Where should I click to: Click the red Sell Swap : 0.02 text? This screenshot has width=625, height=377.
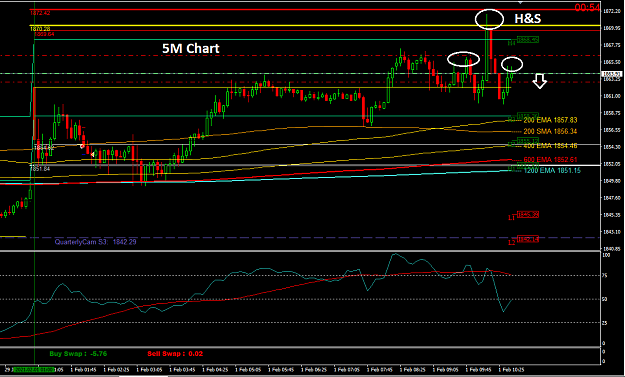(x=175, y=353)
